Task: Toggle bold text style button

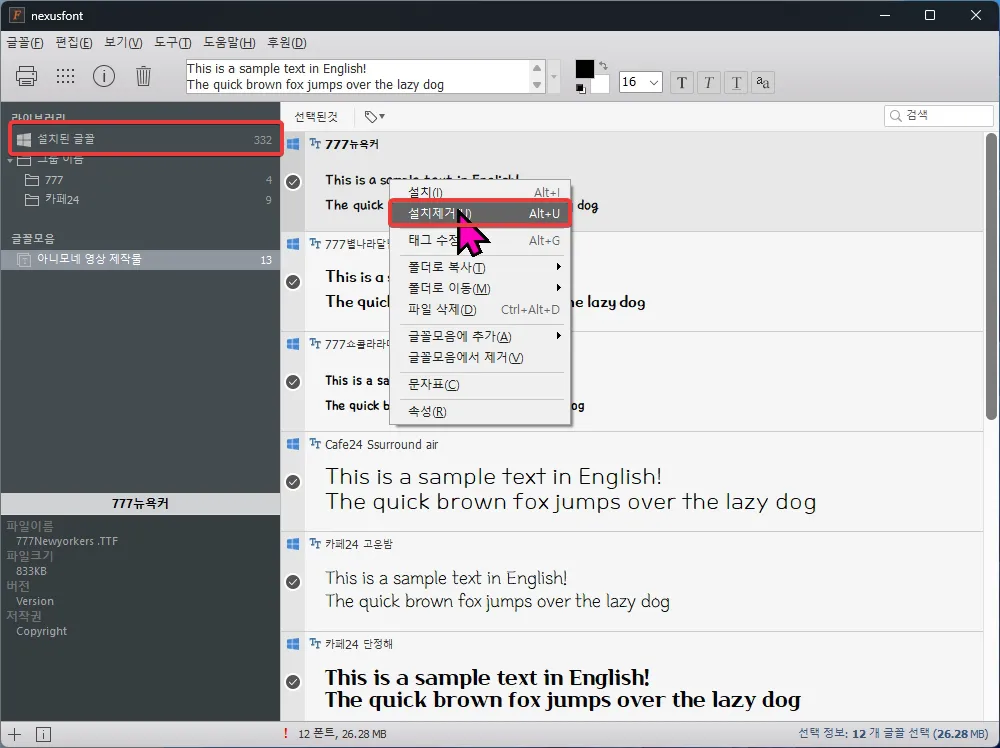Action: tap(682, 82)
